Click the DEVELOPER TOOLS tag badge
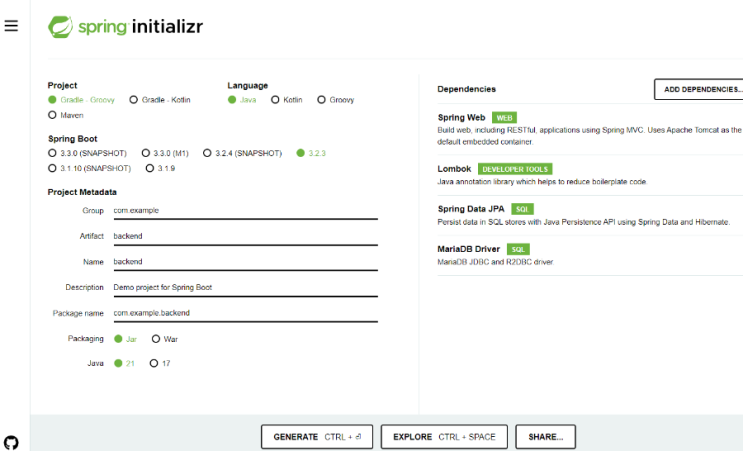Screen dimensions: 743x451 tap(515, 169)
